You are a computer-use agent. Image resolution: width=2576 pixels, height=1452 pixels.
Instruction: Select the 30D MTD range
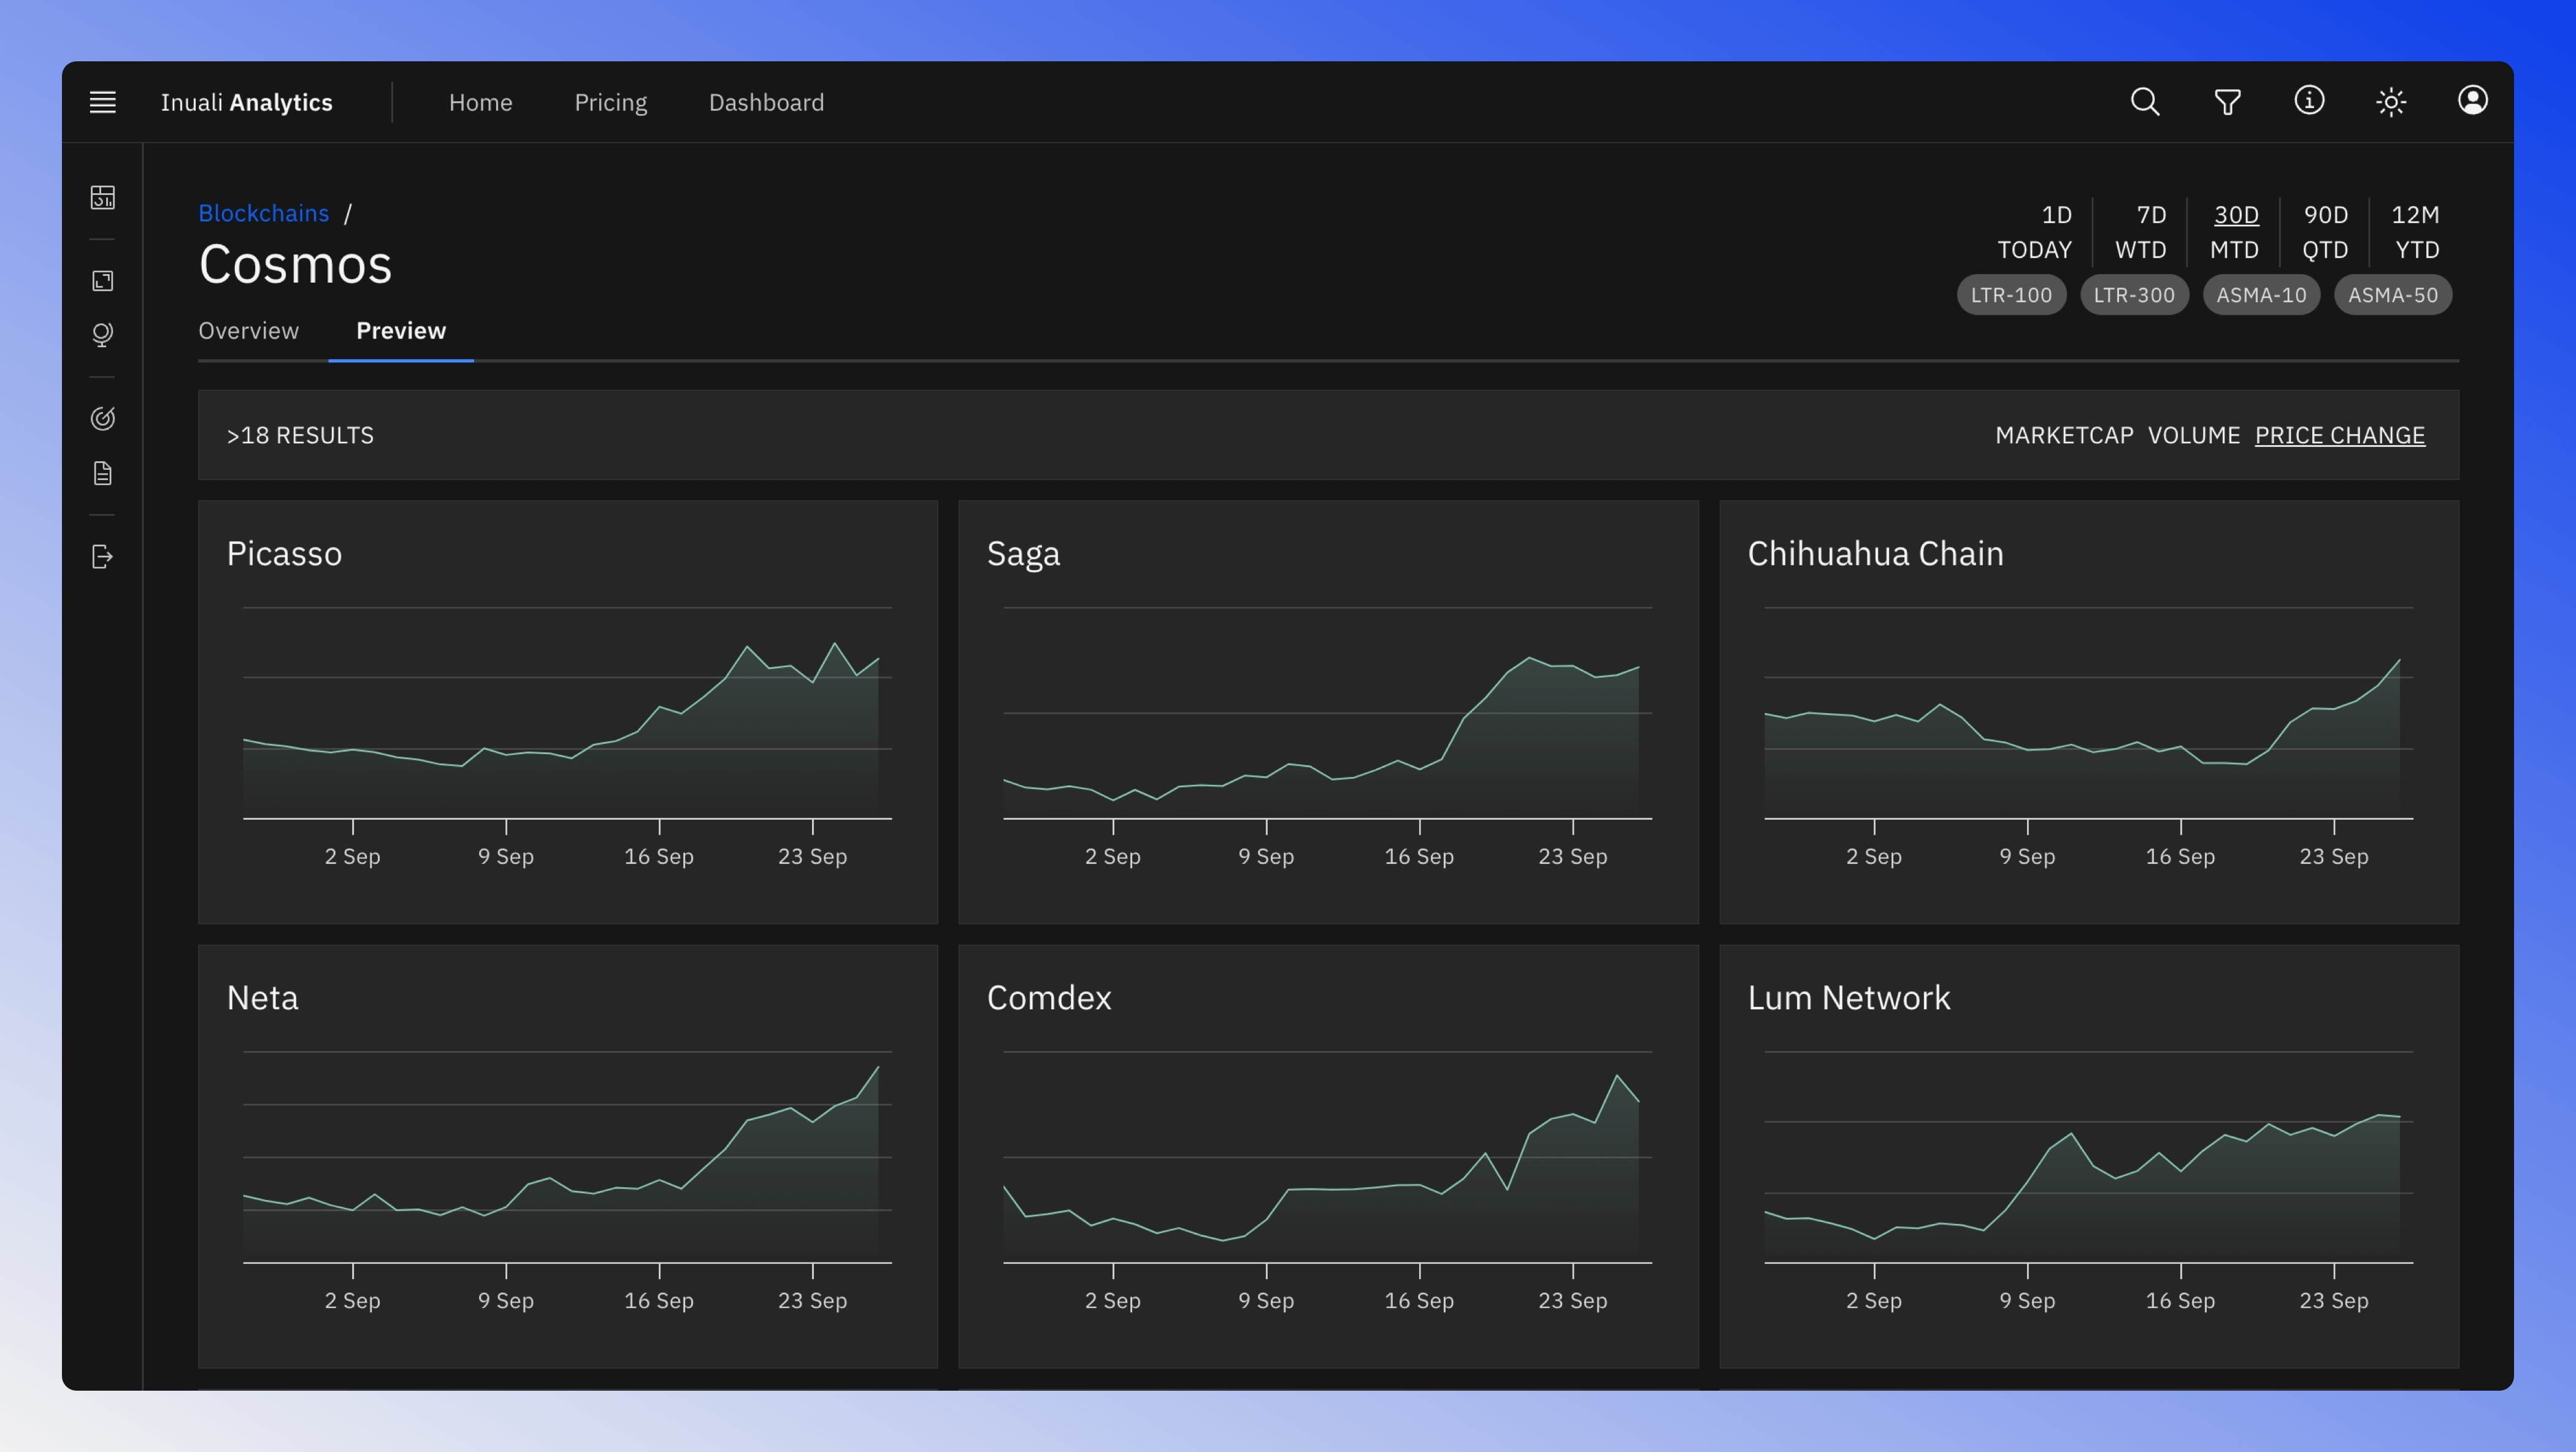click(2234, 232)
